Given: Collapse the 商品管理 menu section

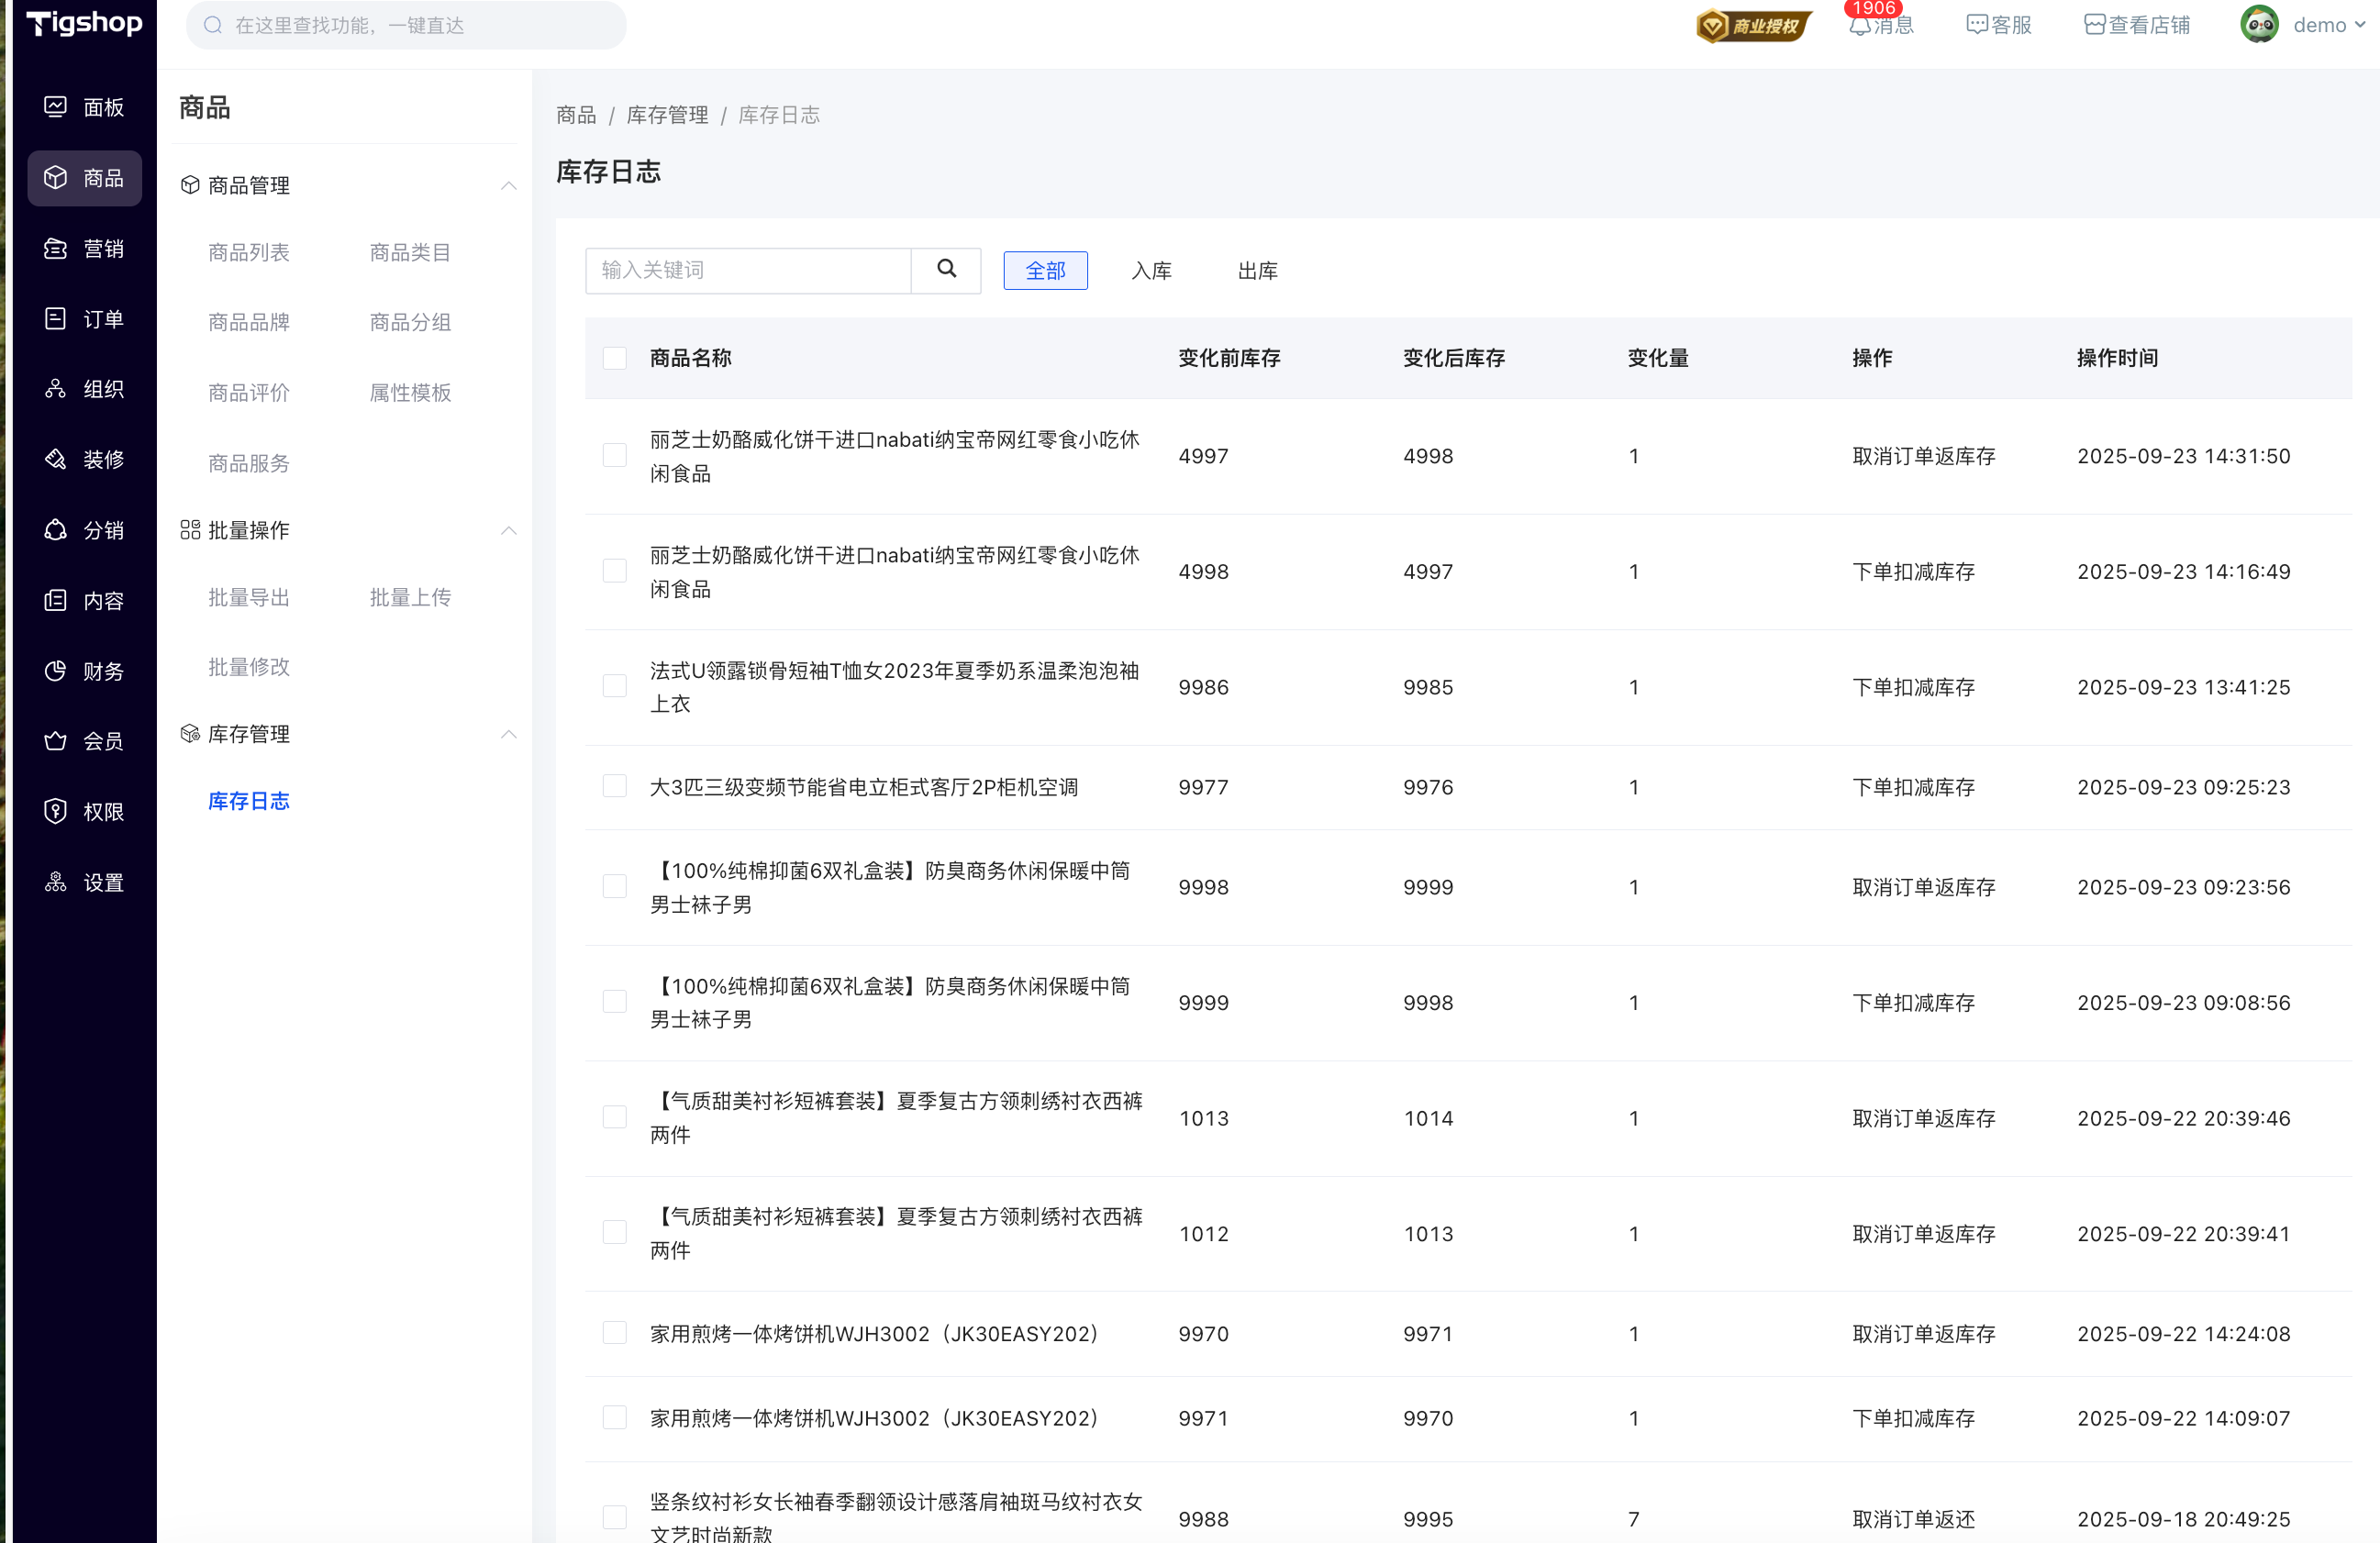Looking at the screenshot, I should click(509, 186).
